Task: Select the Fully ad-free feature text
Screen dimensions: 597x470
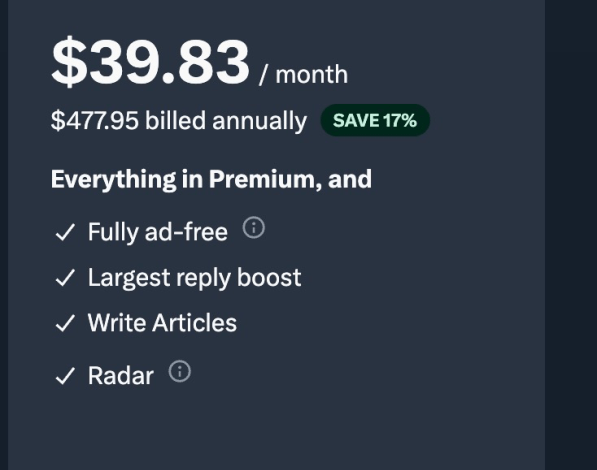Action: [x=158, y=232]
